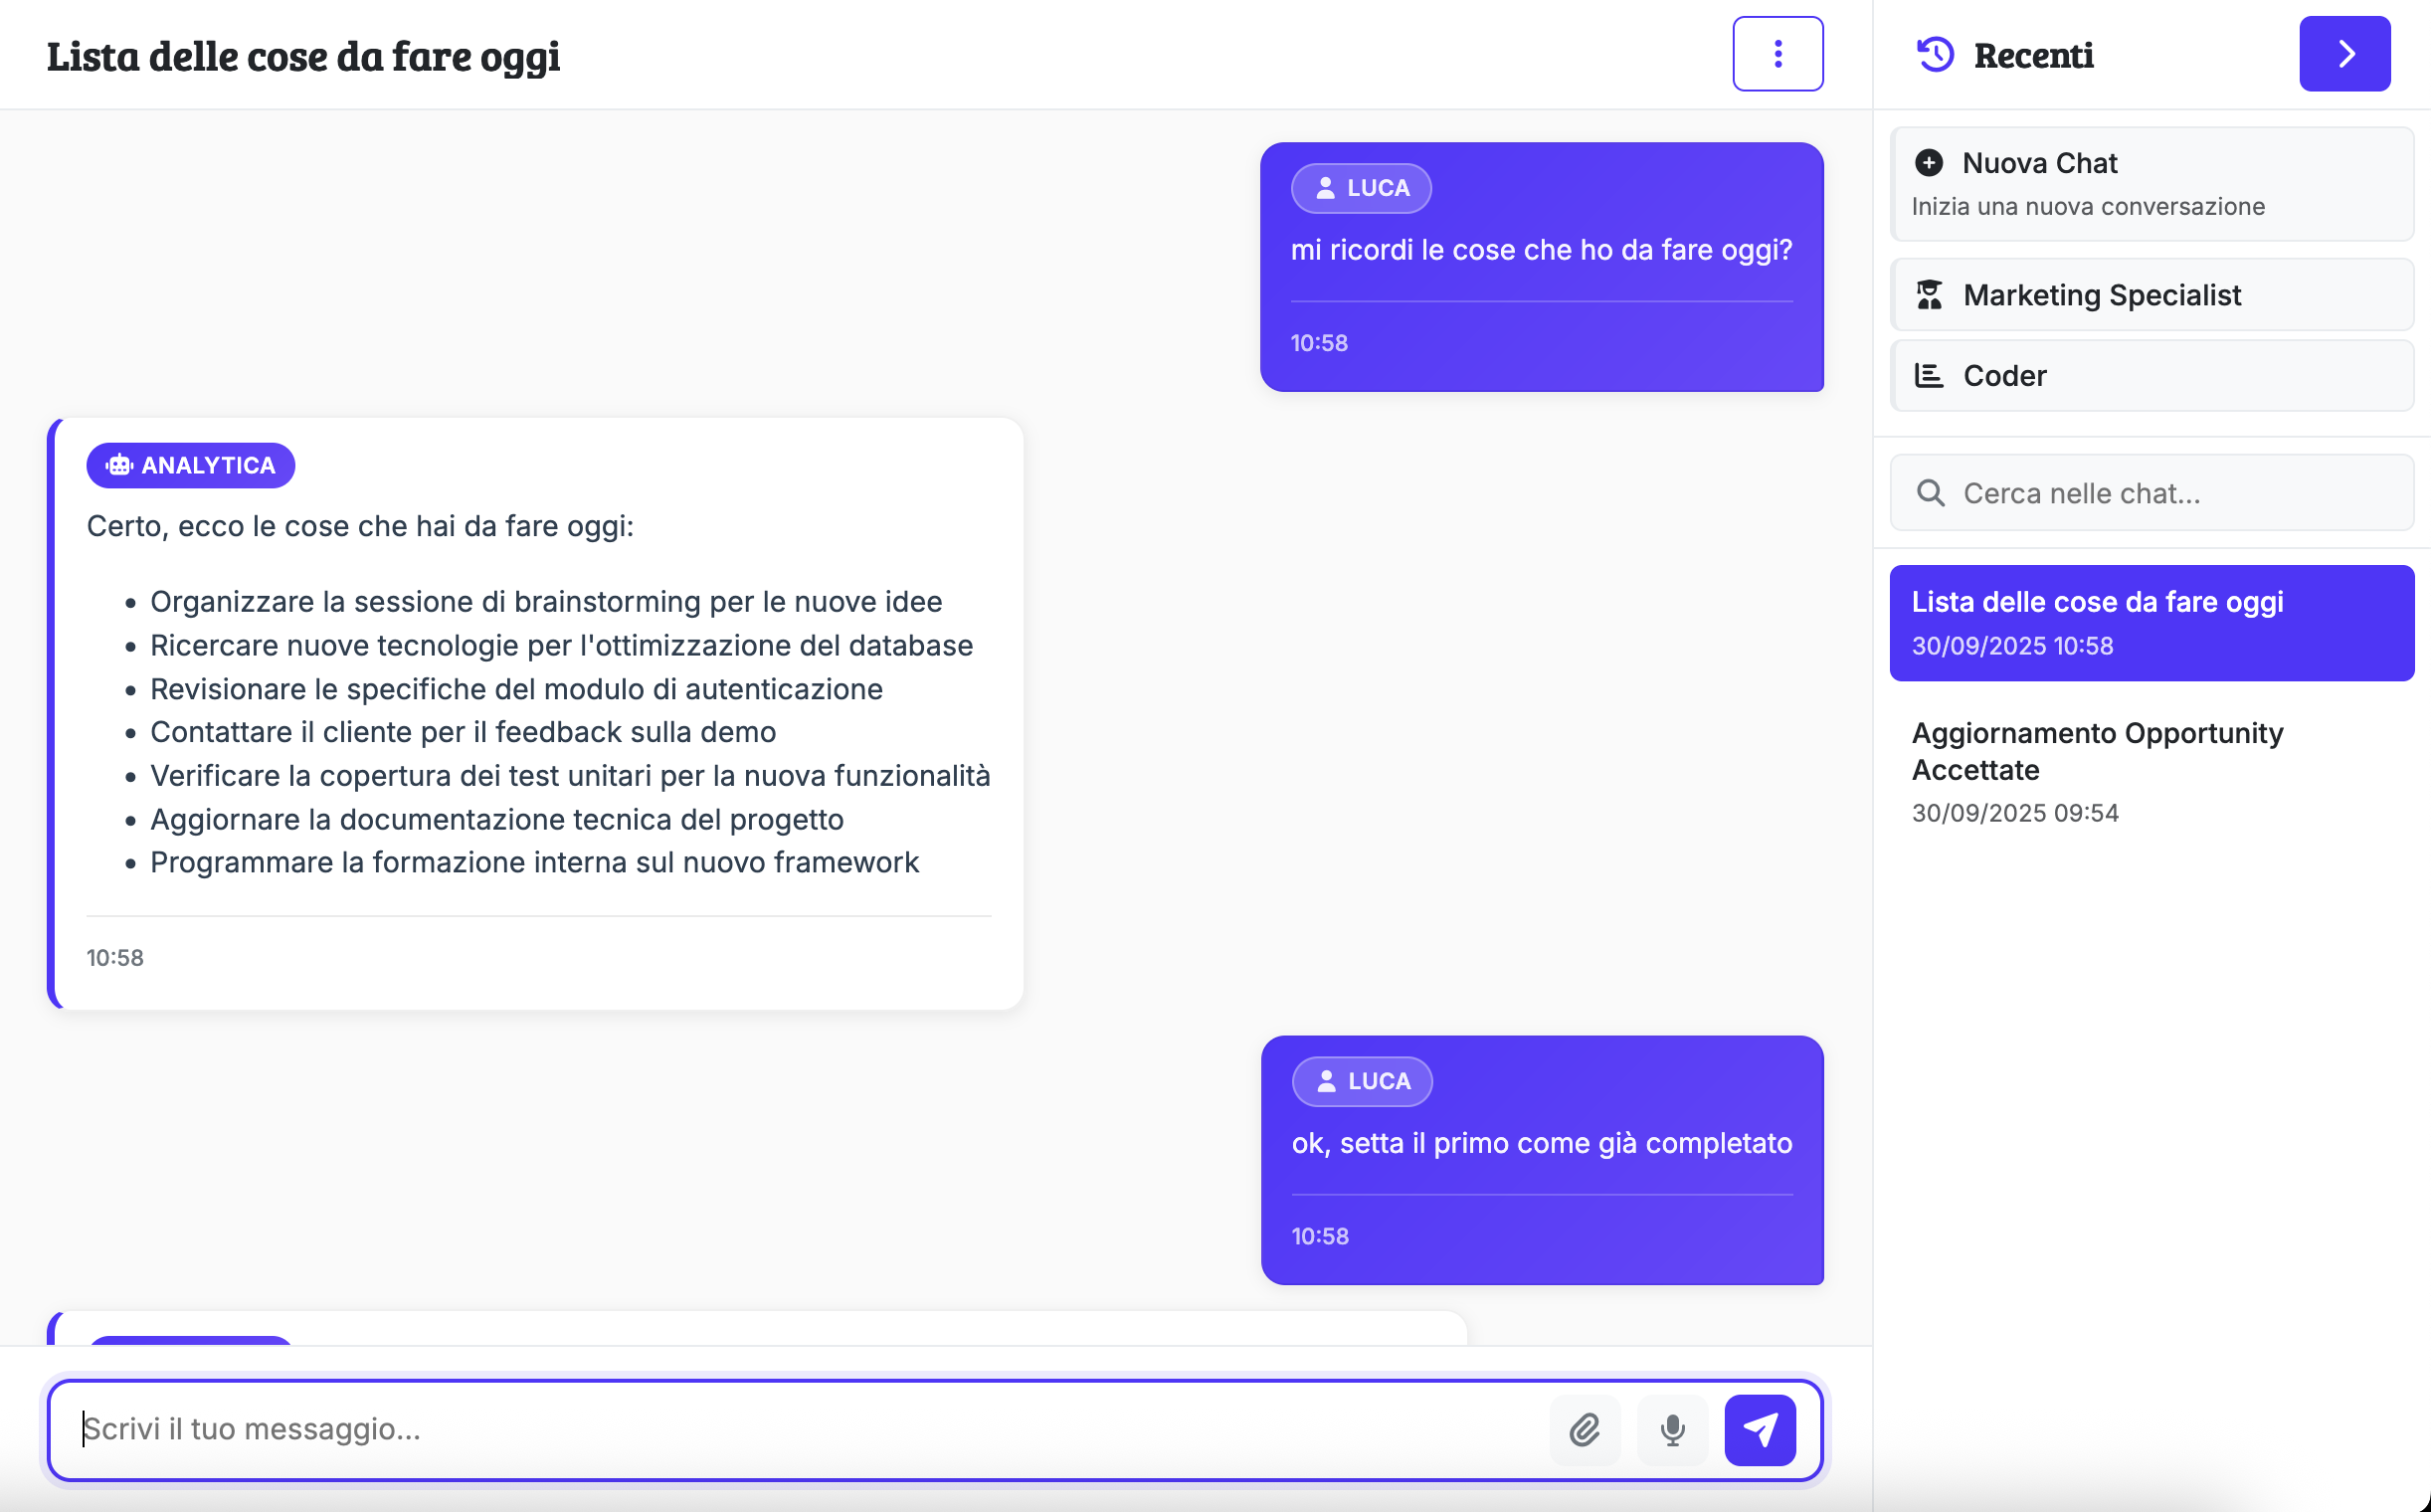Screen dimensions: 2431x1512
Task: Click the ANALYTICA bot badge
Action: tap(190, 465)
